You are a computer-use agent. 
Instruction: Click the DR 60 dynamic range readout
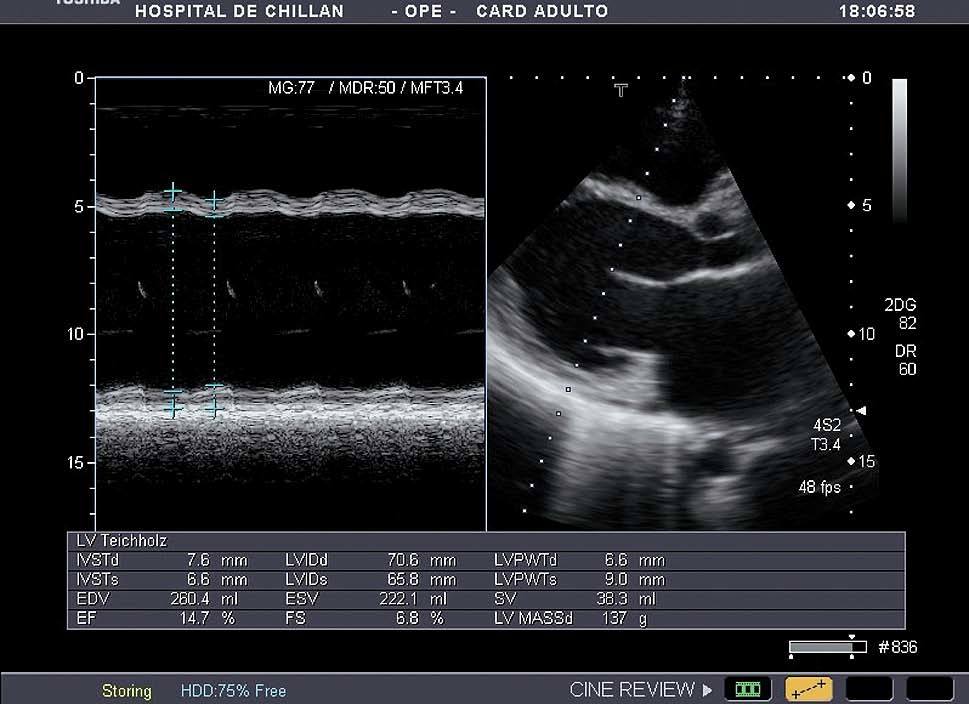click(x=905, y=361)
